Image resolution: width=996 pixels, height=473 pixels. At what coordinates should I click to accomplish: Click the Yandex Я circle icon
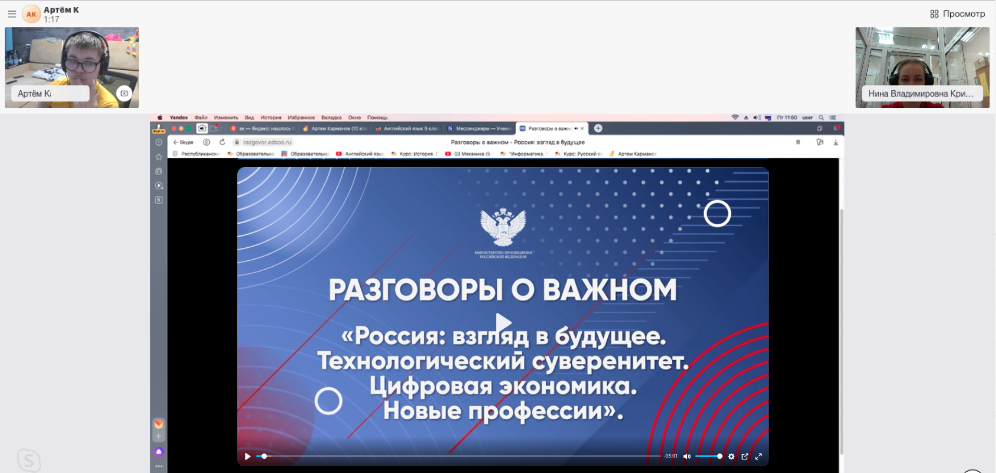pyautogui.click(x=206, y=142)
